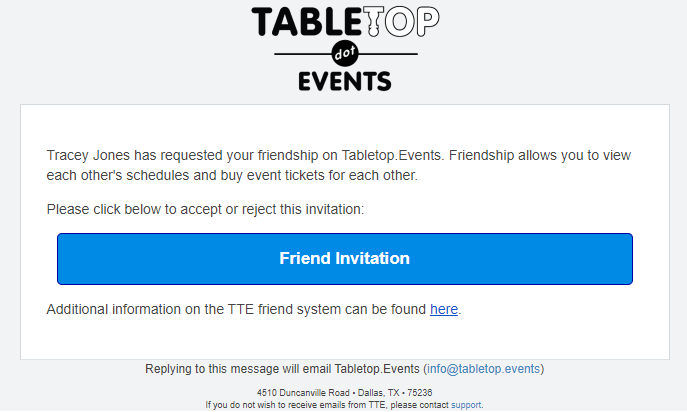The height and width of the screenshot is (412, 687).
Task: Click the black "dot" circle in logo
Action: tap(345, 54)
